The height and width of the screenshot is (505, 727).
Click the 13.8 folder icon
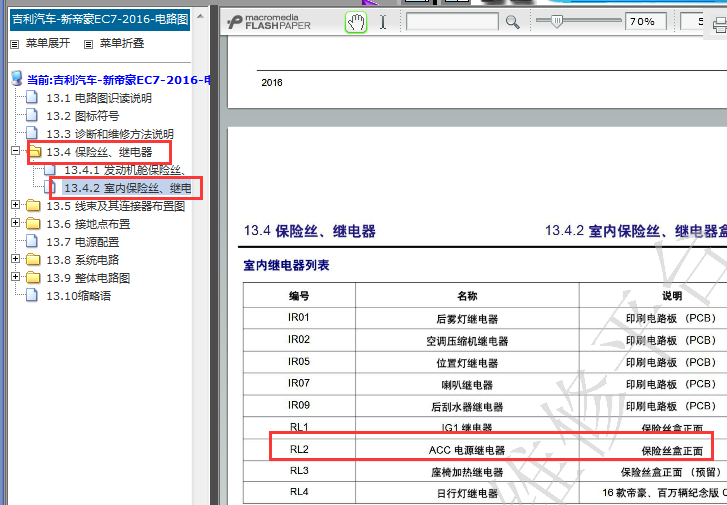pos(33,259)
